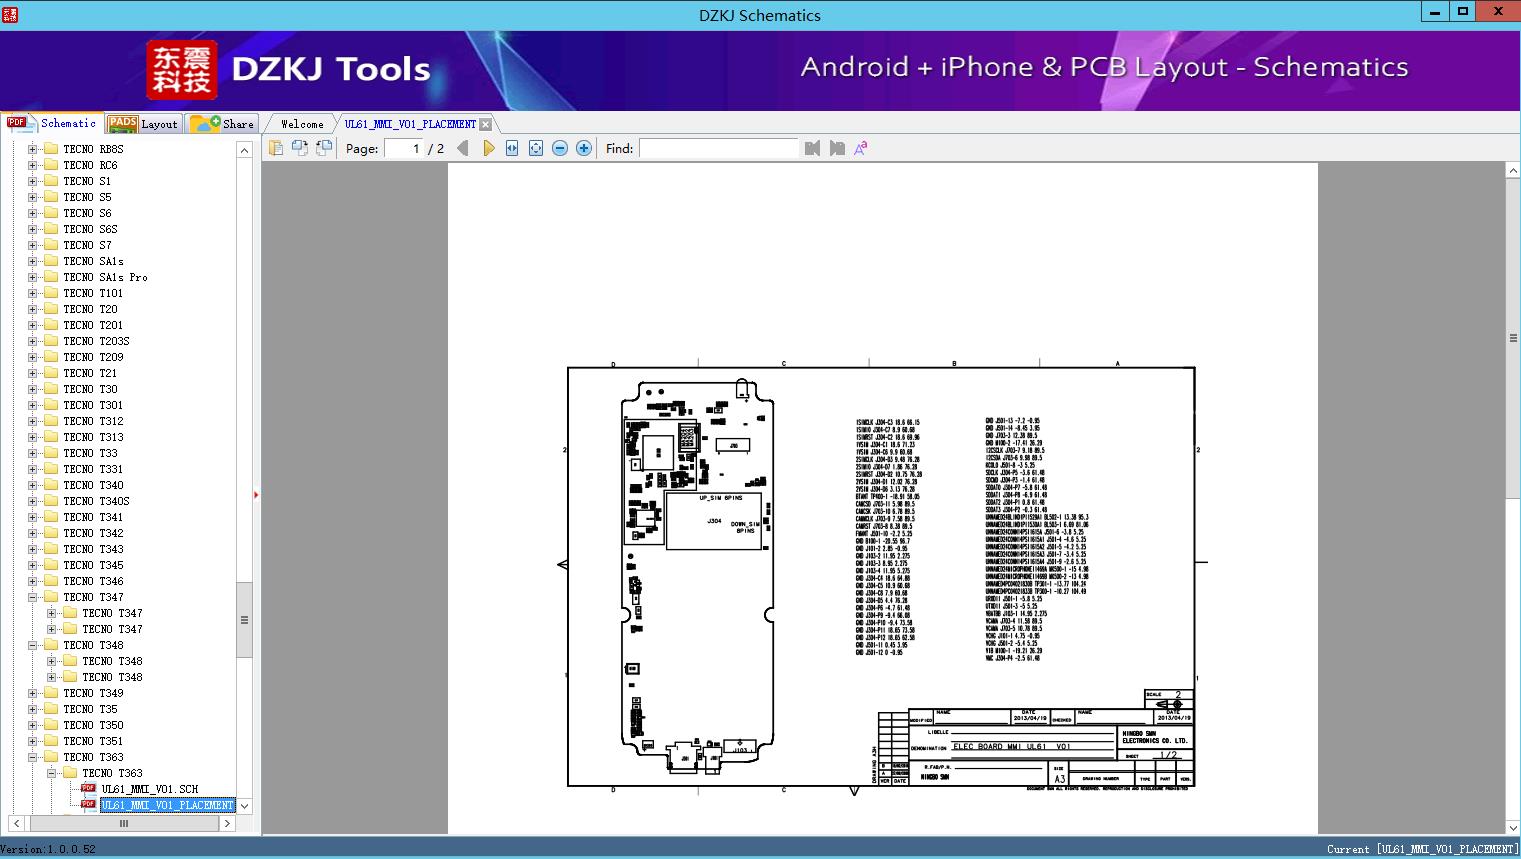Select the TECNO T209 tree item
This screenshot has width=1521, height=859.
(x=93, y=357)
